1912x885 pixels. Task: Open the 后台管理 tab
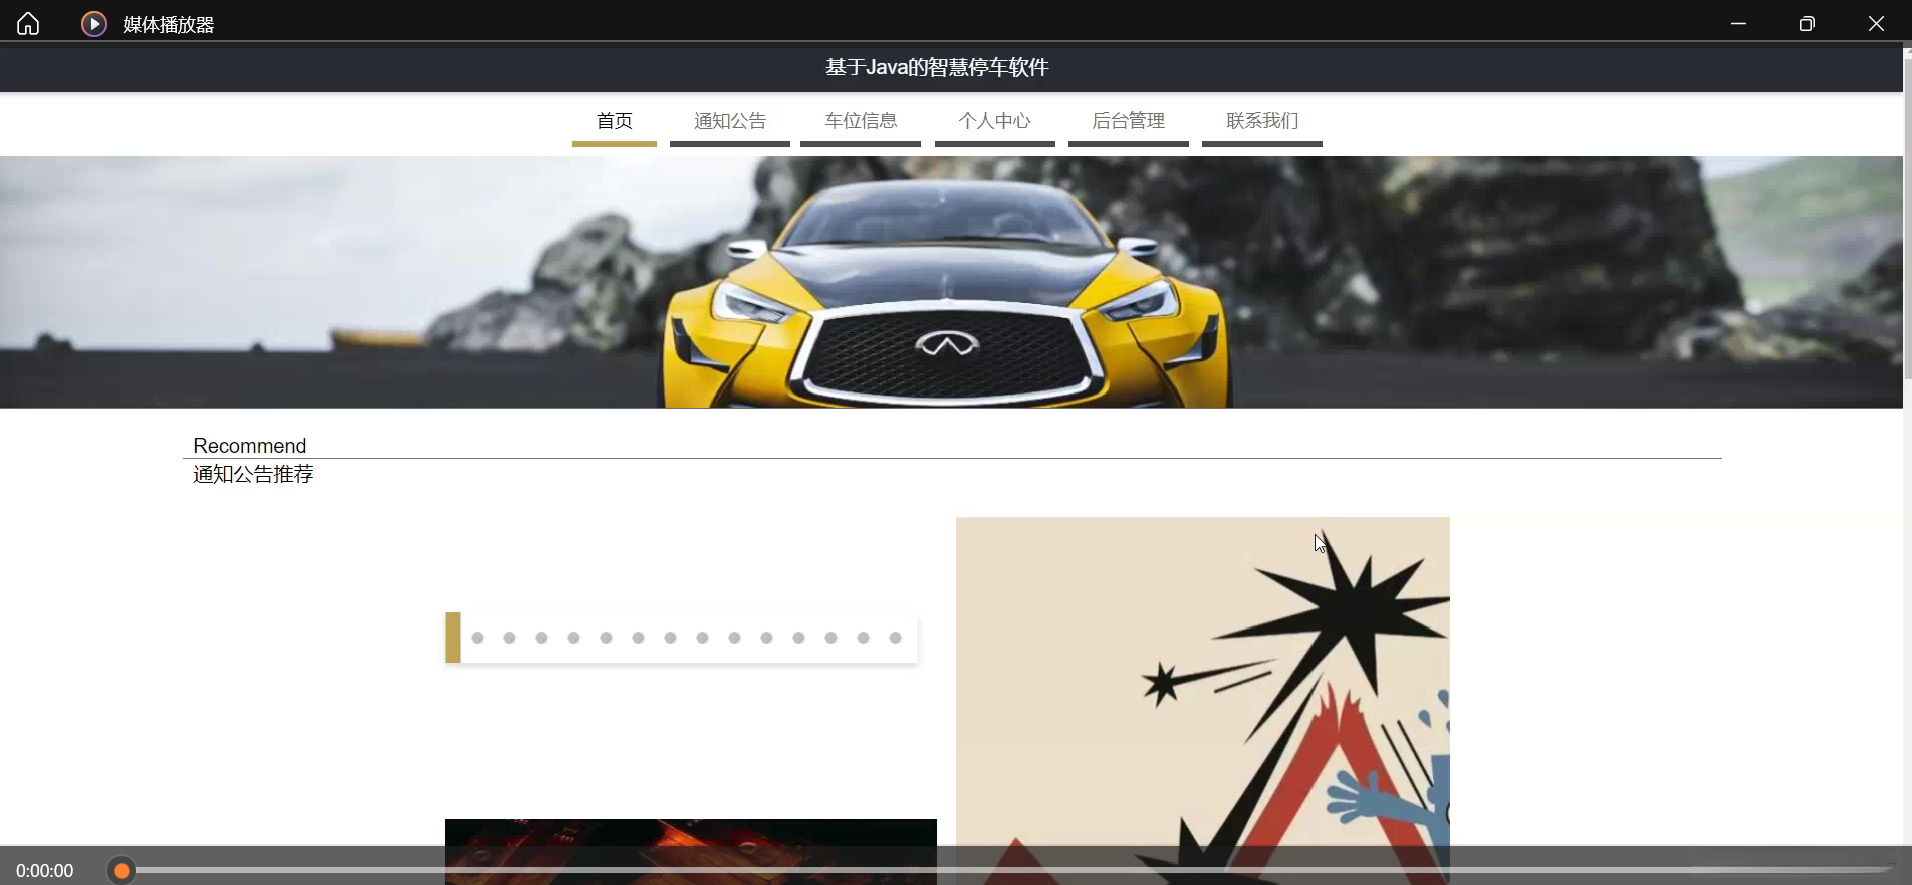tap(1128, 122)
